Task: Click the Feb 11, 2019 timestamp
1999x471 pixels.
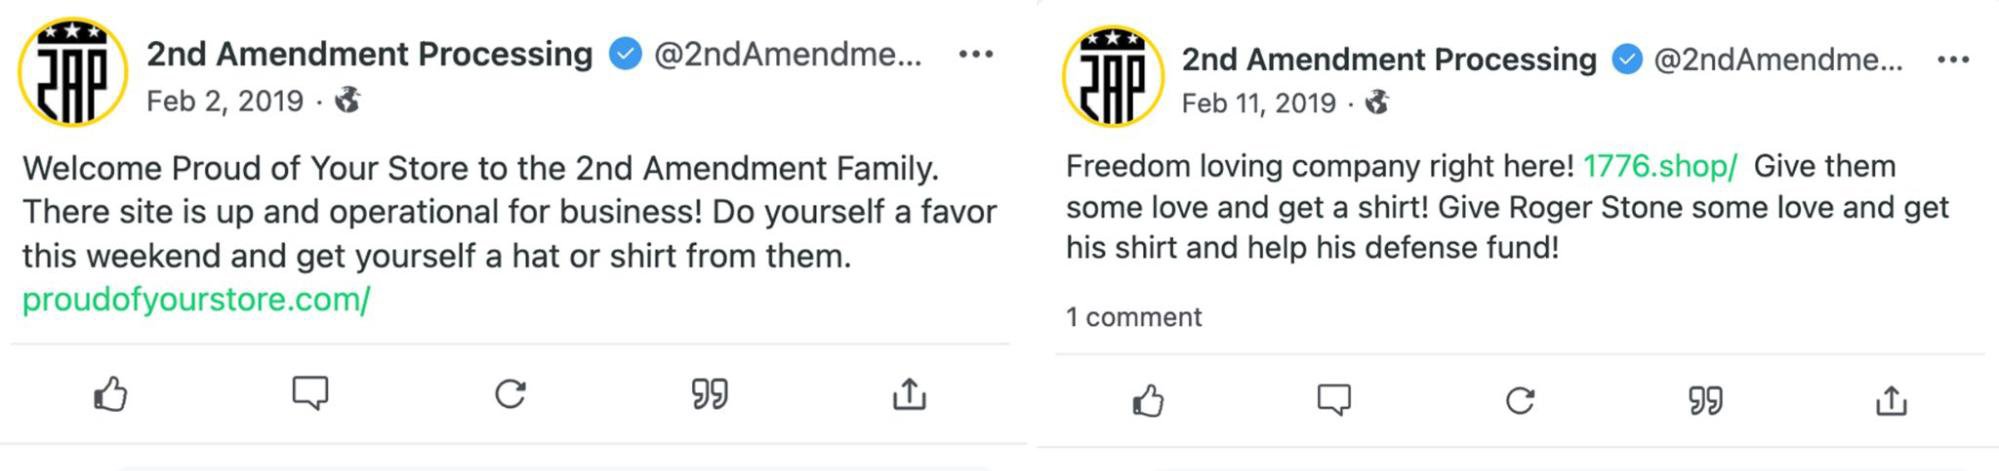Action: (1258, 103)
